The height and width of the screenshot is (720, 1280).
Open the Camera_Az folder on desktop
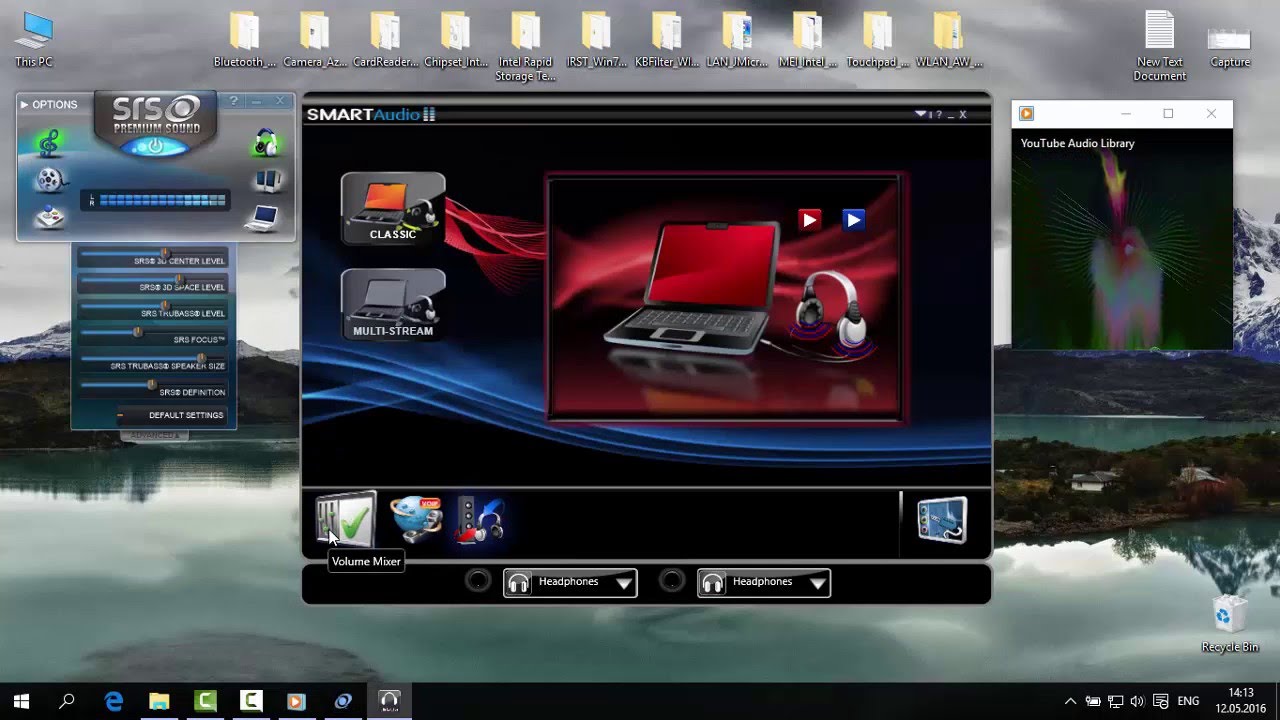pos(315,40)
